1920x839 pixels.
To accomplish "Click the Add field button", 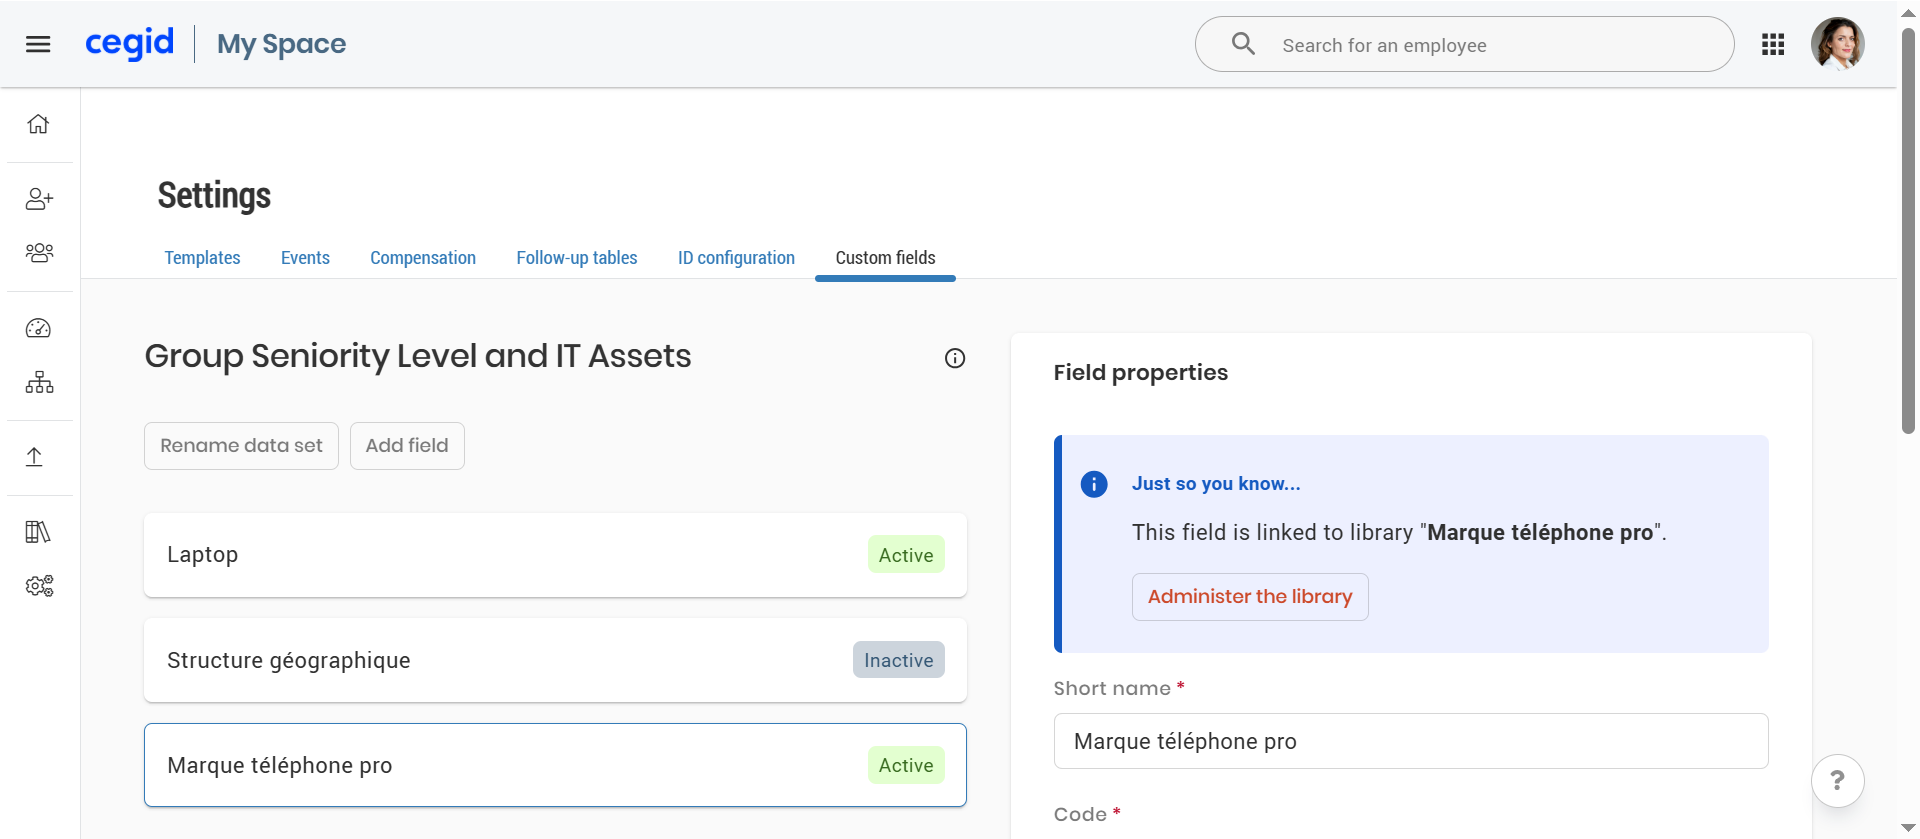I will (x=407, y=446).
